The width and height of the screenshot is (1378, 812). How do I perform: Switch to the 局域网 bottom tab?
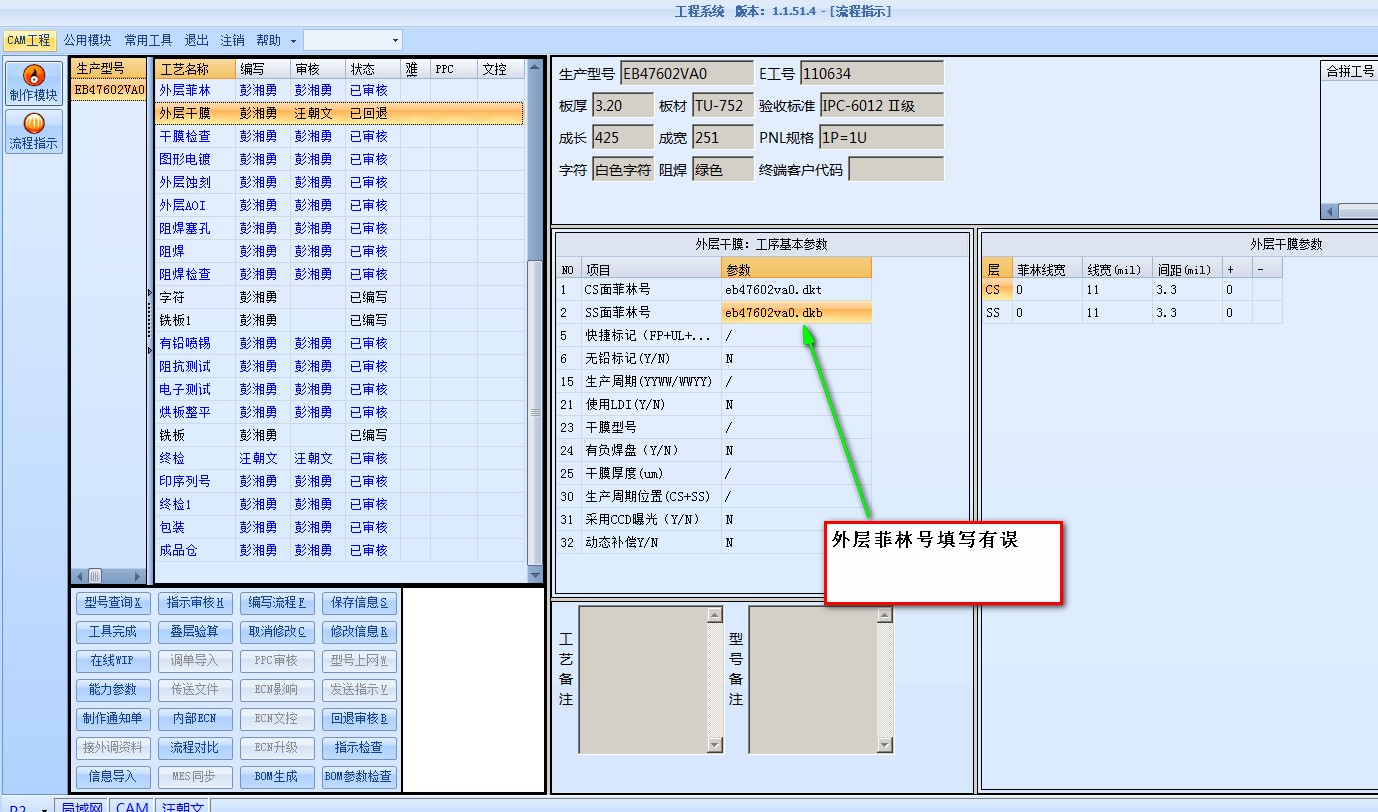click(x=82, y=806)
